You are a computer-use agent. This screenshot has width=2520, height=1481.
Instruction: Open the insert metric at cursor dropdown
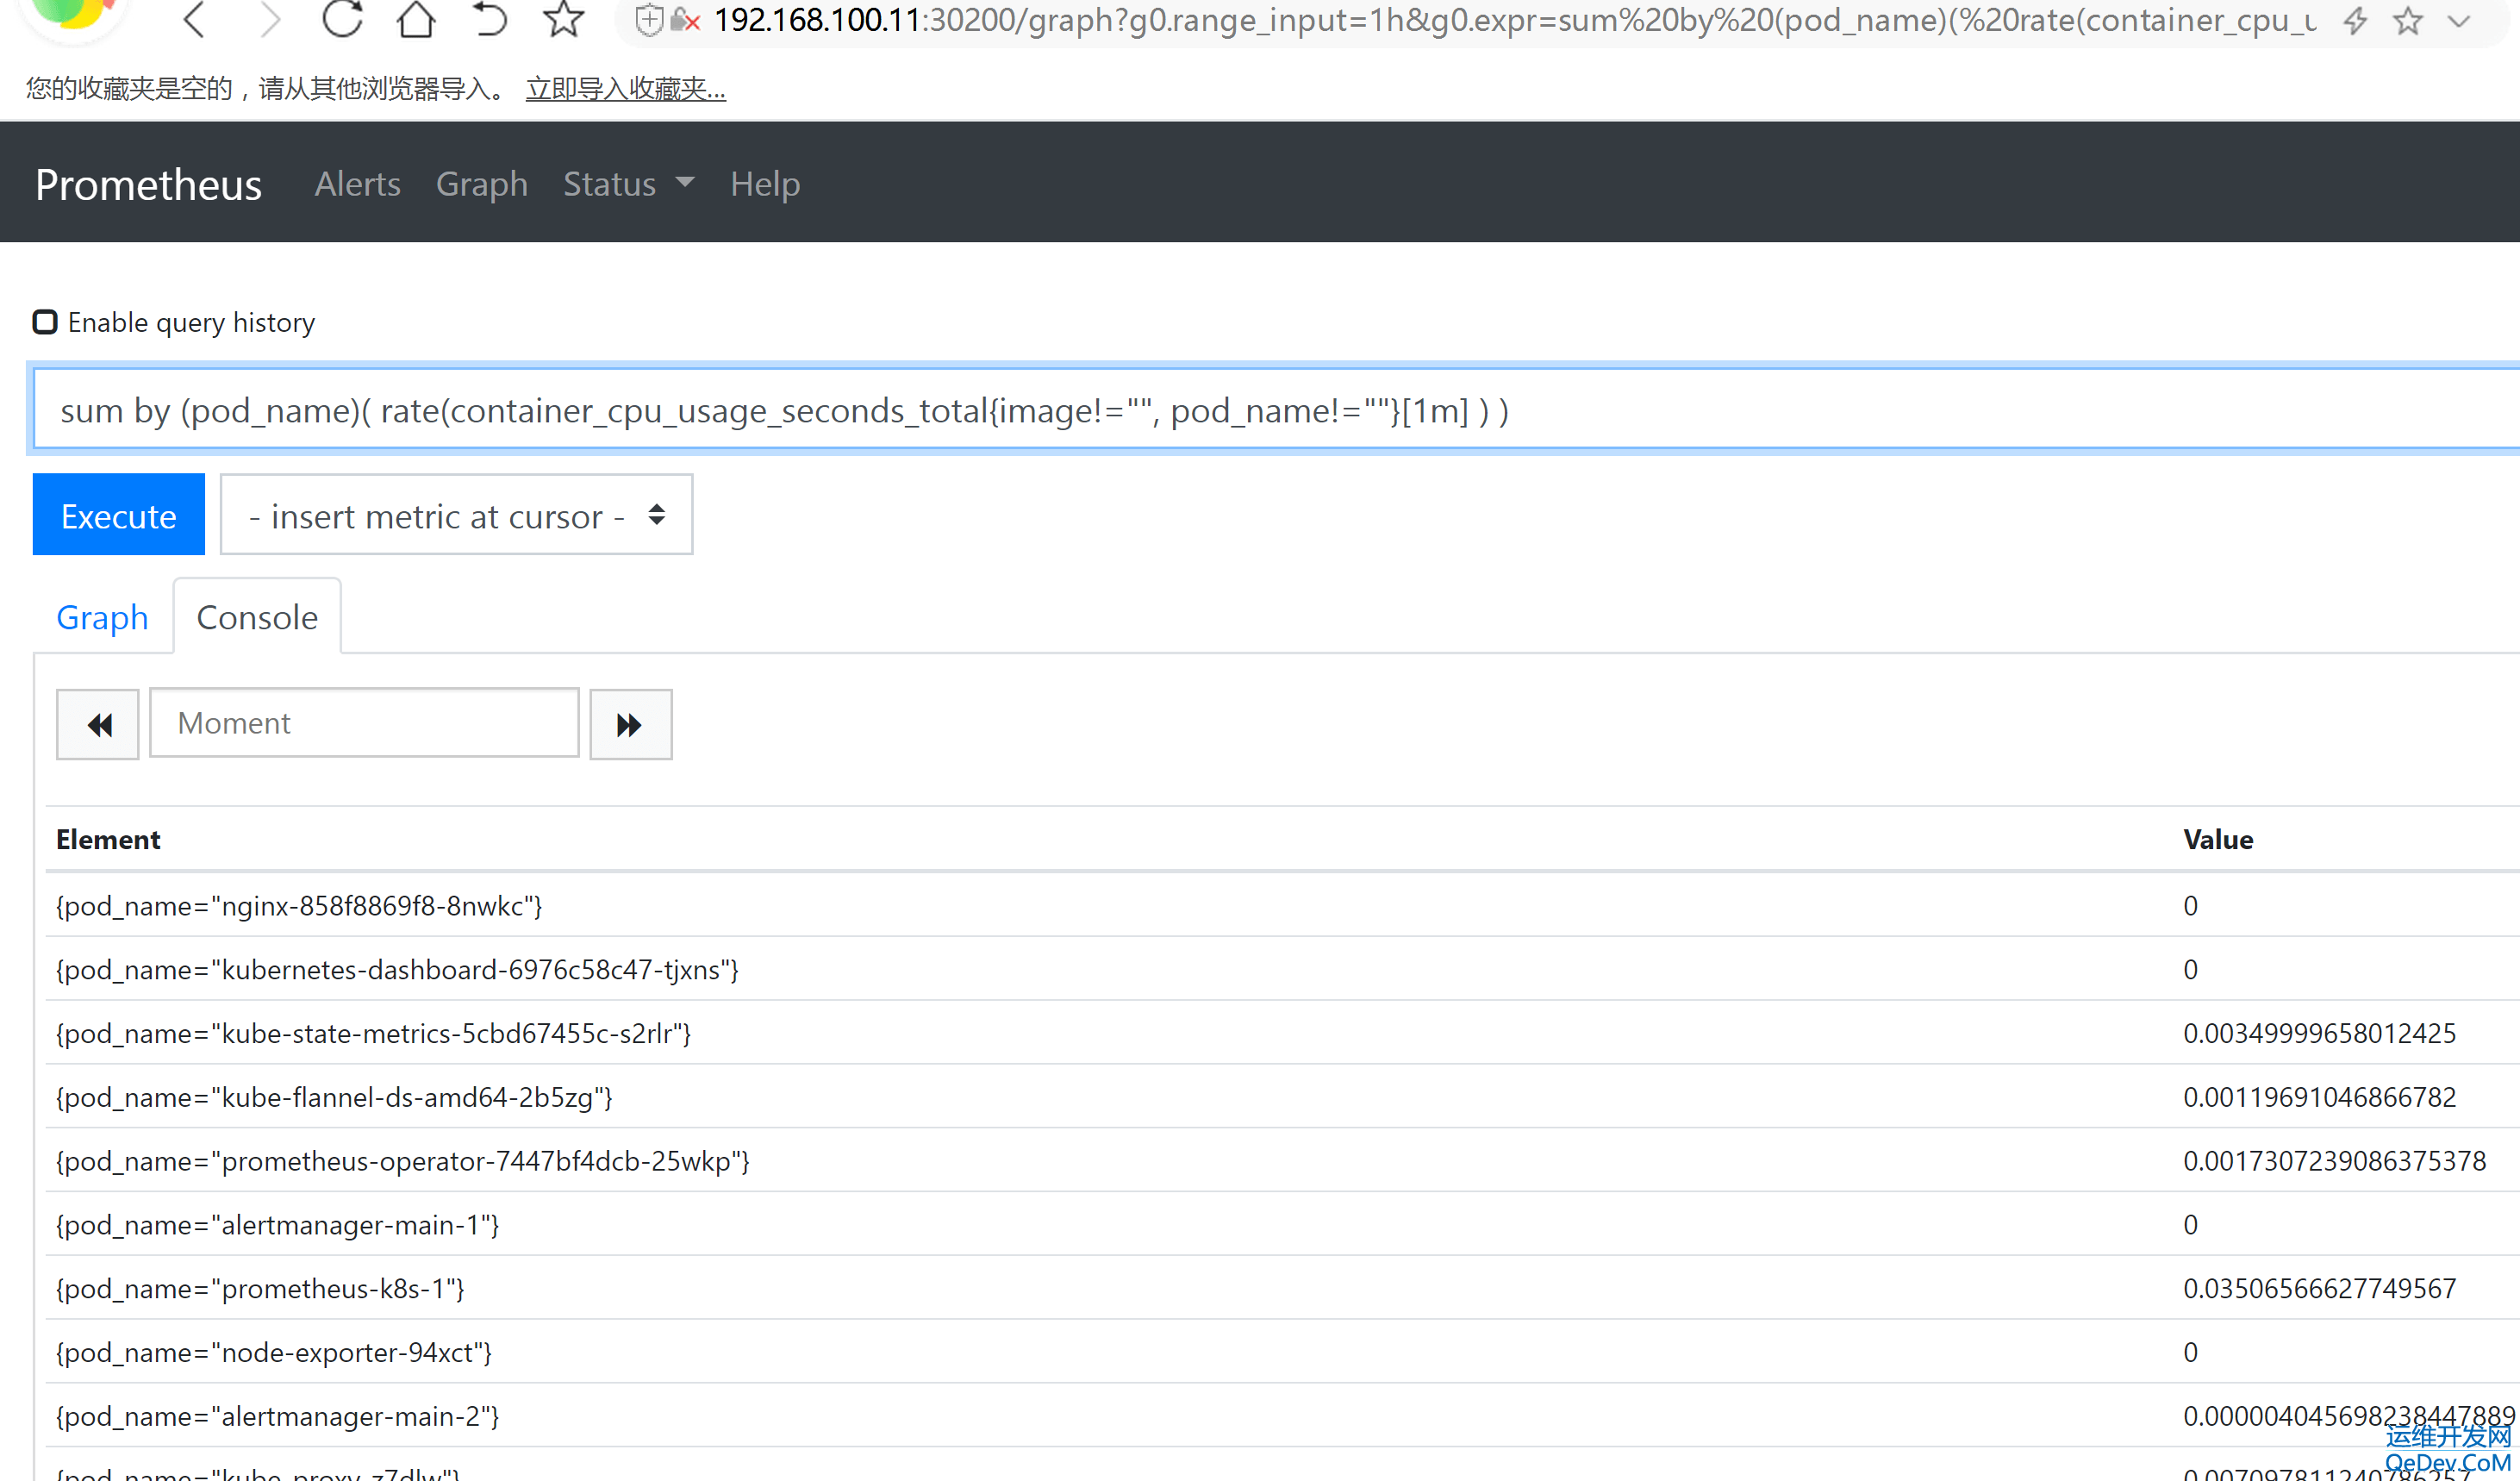click(456, 514)
